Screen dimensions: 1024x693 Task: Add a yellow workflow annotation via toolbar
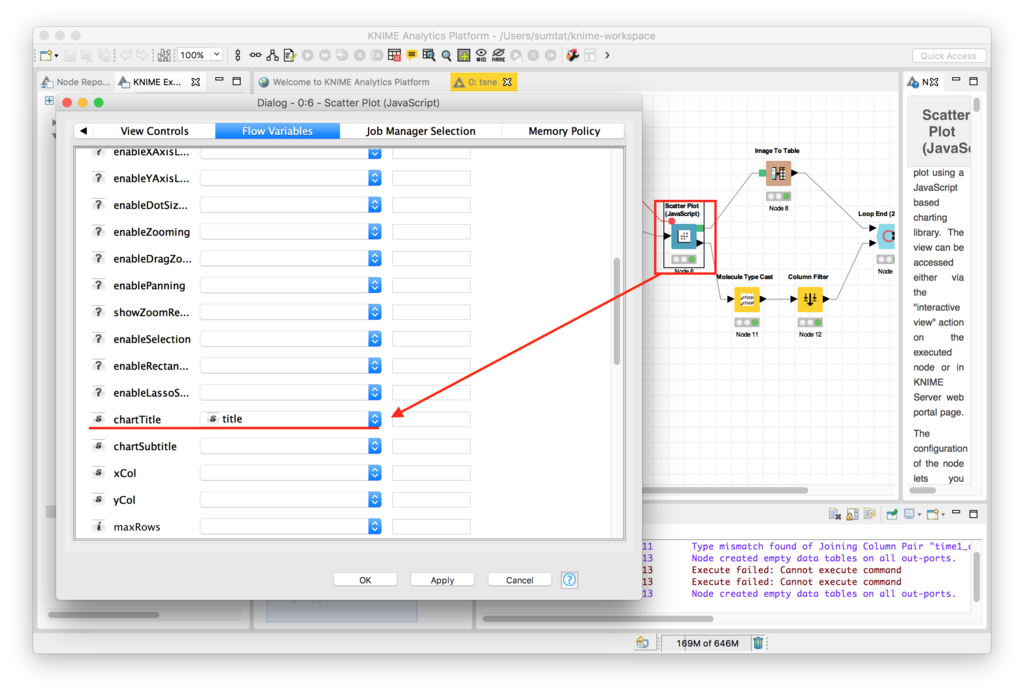[x=411, y=56]
